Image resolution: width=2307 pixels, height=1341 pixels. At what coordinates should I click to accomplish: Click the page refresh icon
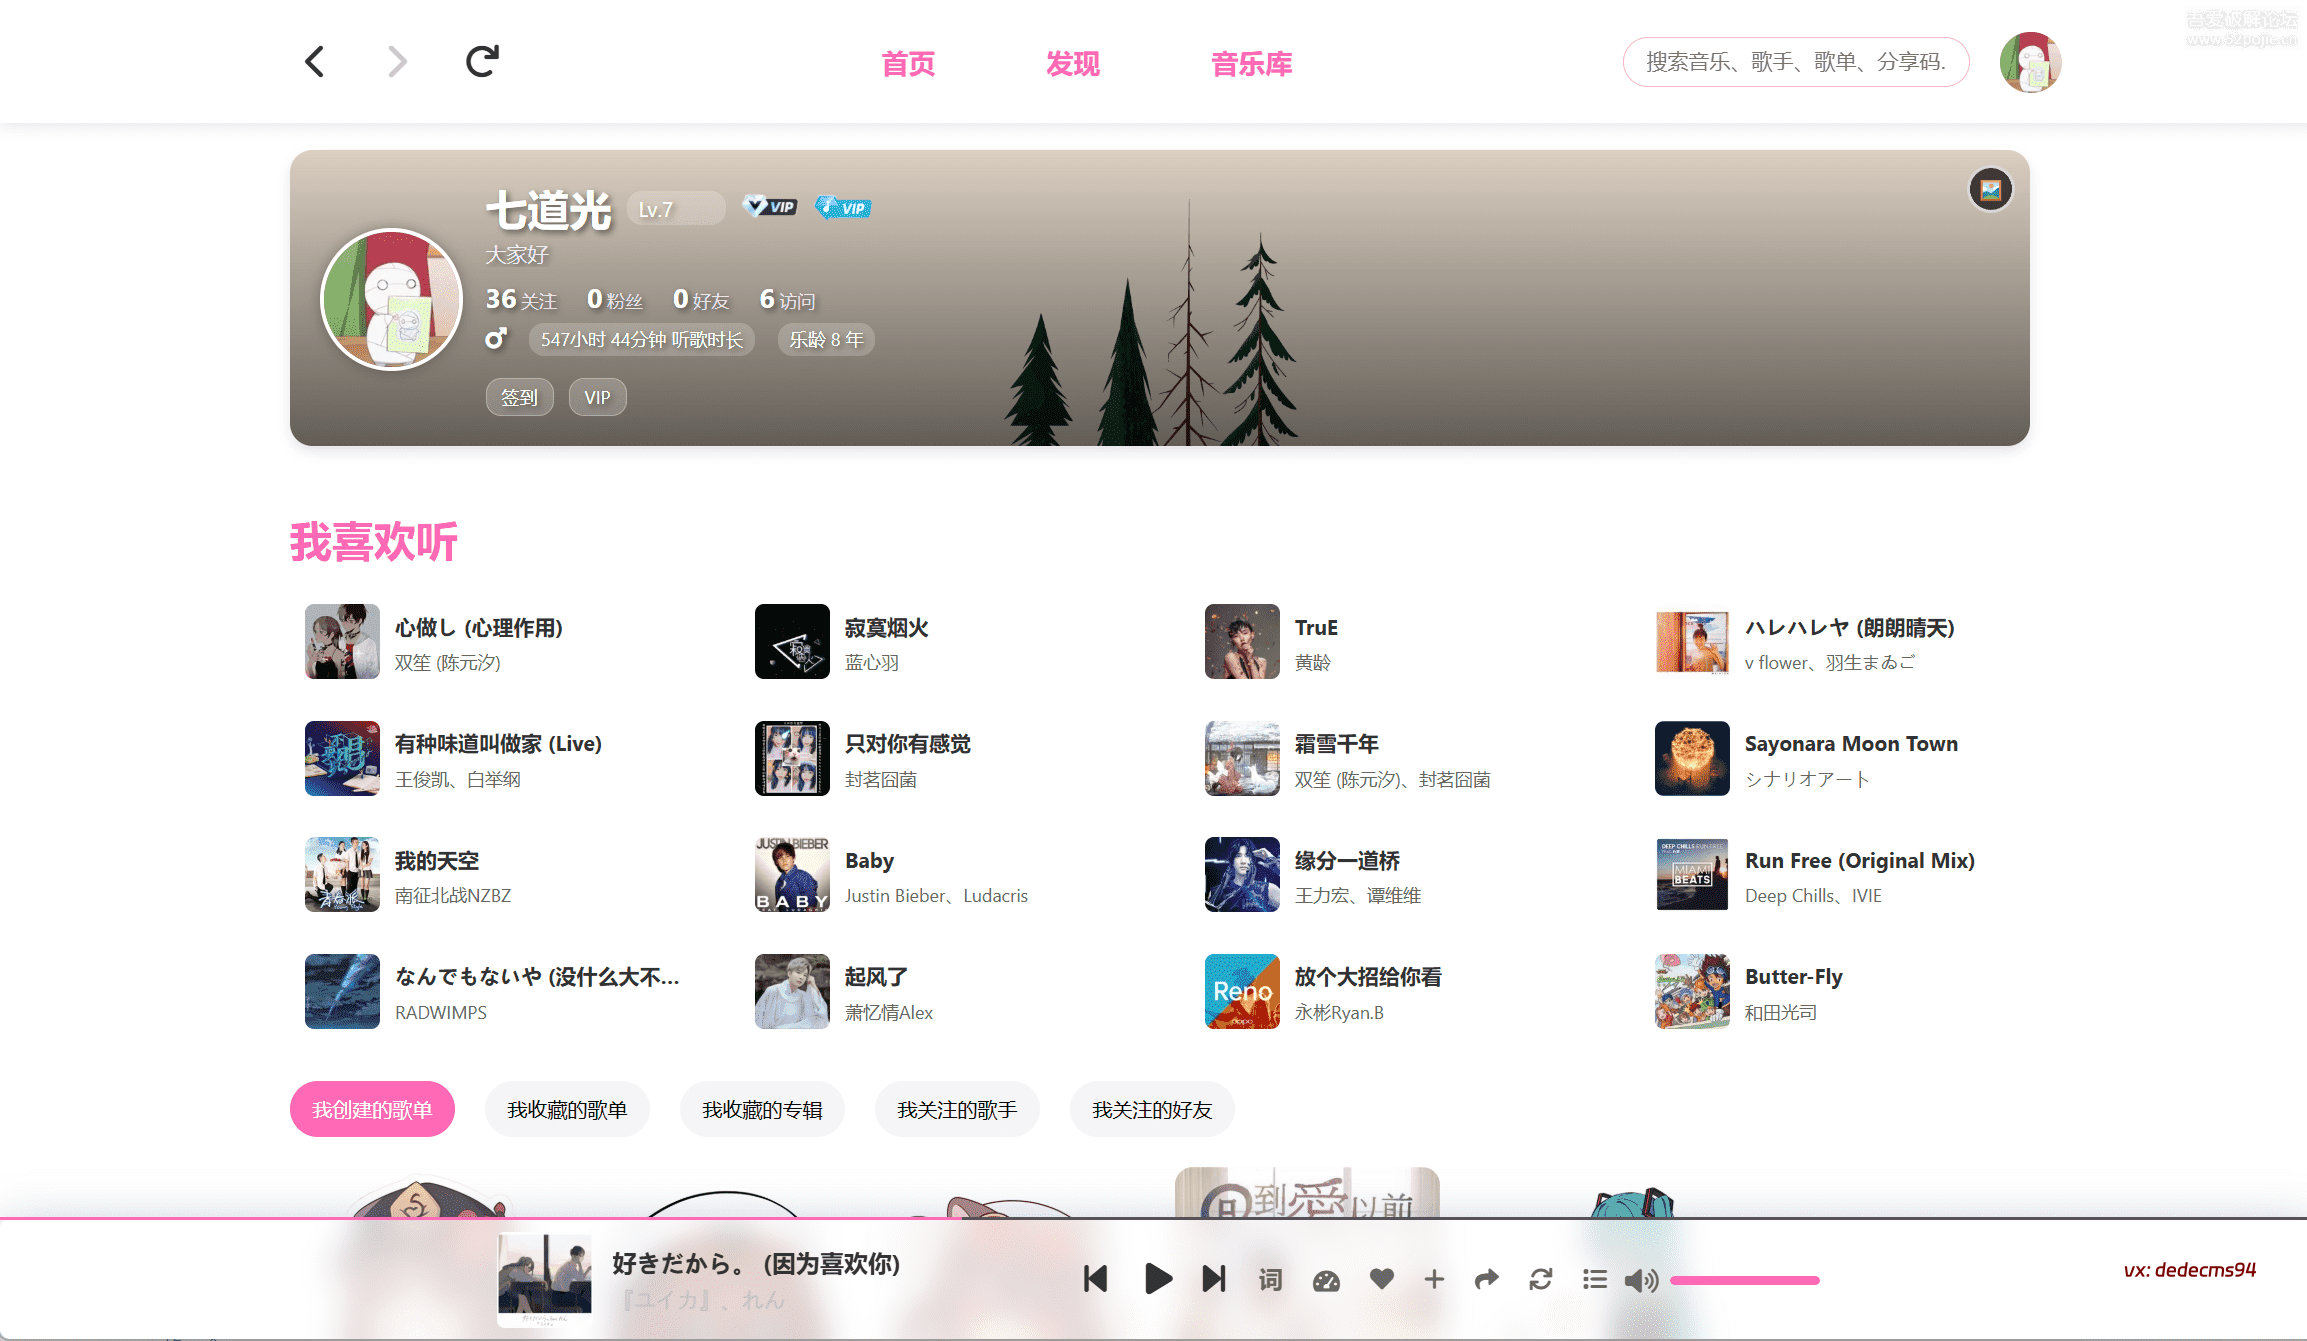(x=482, y=62)
